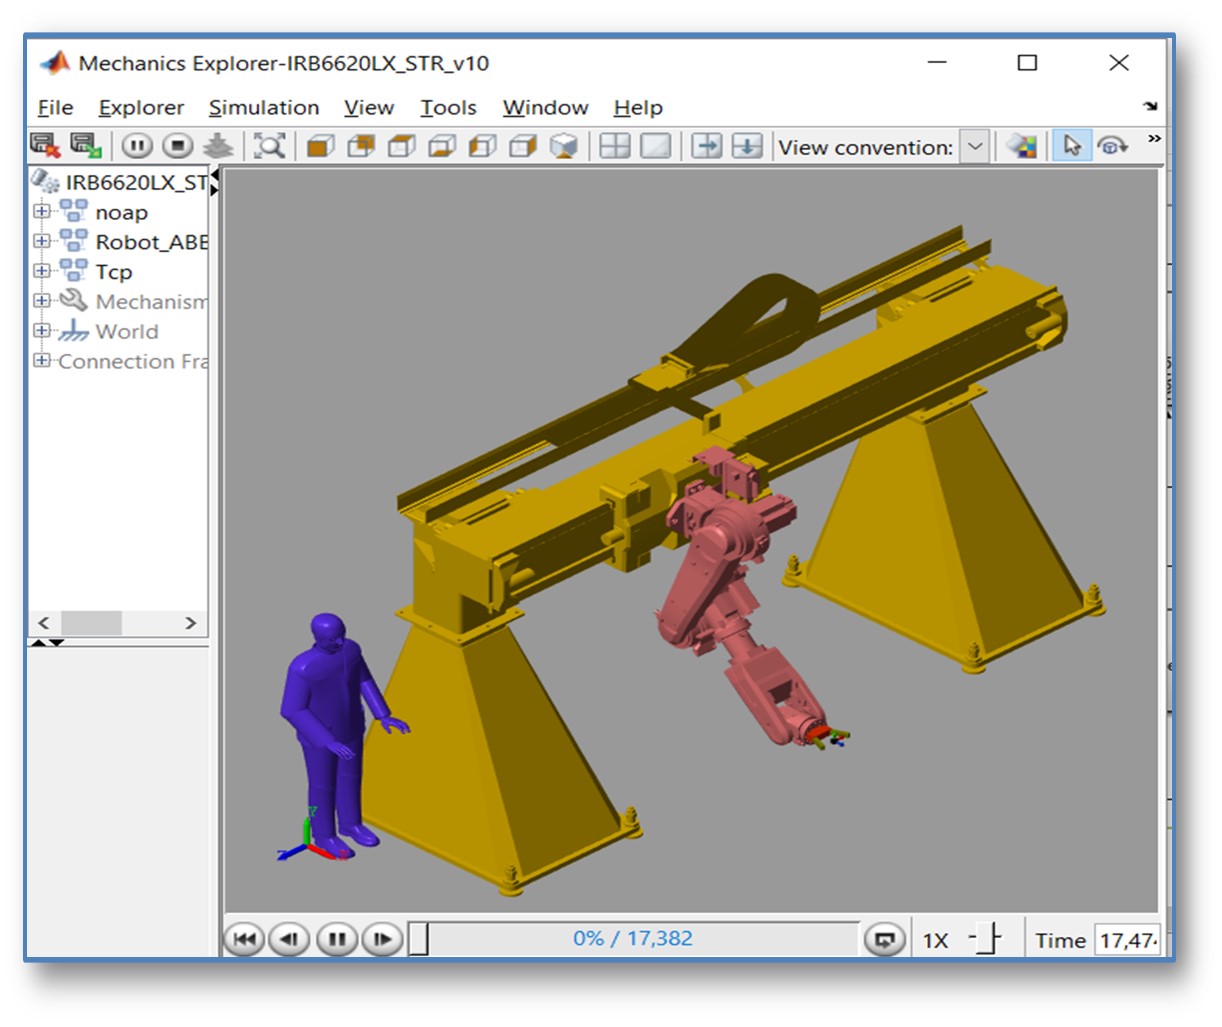Image resolution: width=1222 pixels, height=1027 pixels.
Task: Show more toolbar buttons via the overflow chevron
Action: 1154,139
